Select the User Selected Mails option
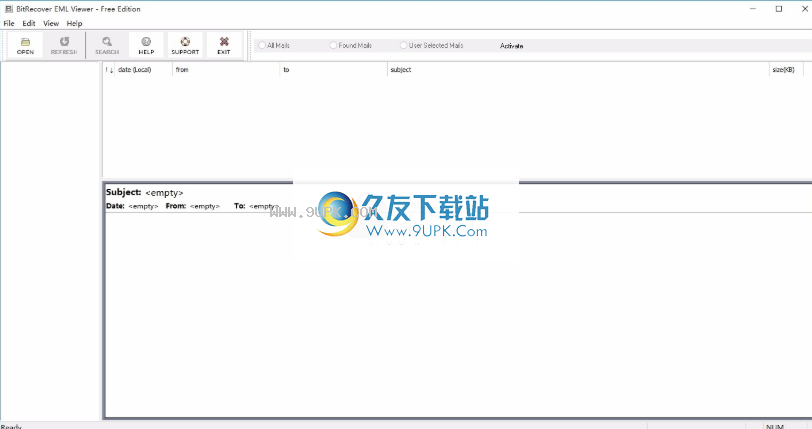The width and height of the screenshot is (812, 429). [x=403, y=46]
